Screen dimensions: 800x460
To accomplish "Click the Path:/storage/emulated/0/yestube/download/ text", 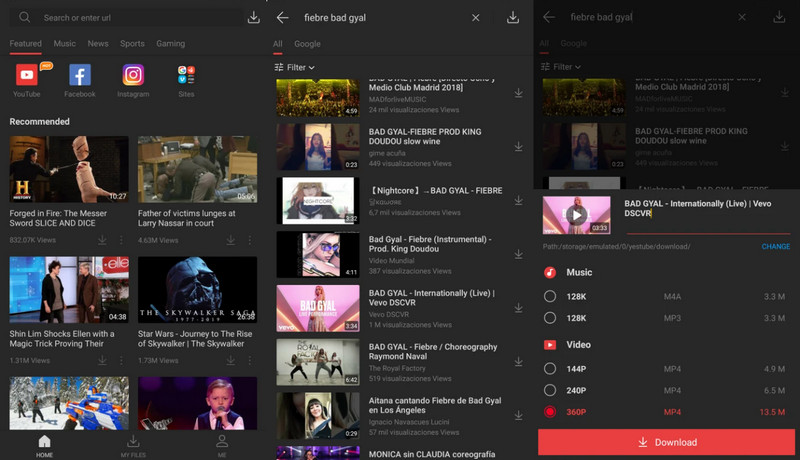I will (x=616, y=246).
